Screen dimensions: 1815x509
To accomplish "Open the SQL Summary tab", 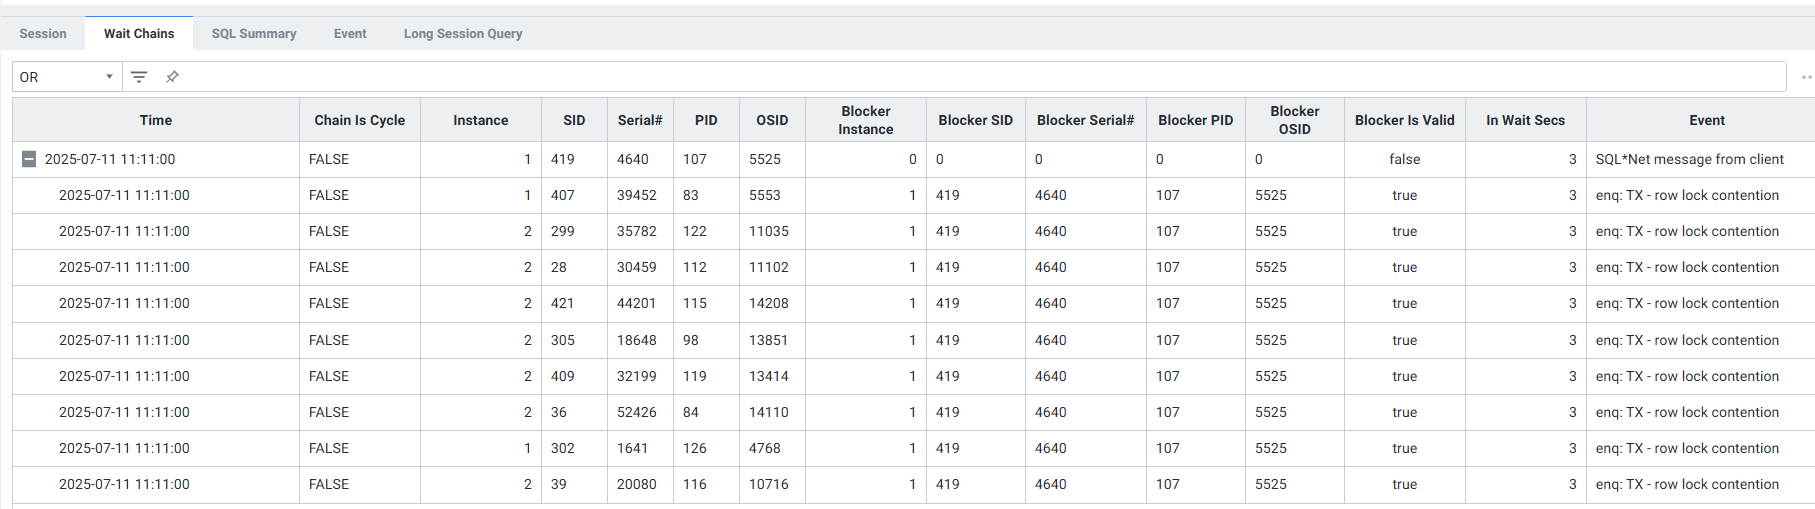I will click(254, 34).
